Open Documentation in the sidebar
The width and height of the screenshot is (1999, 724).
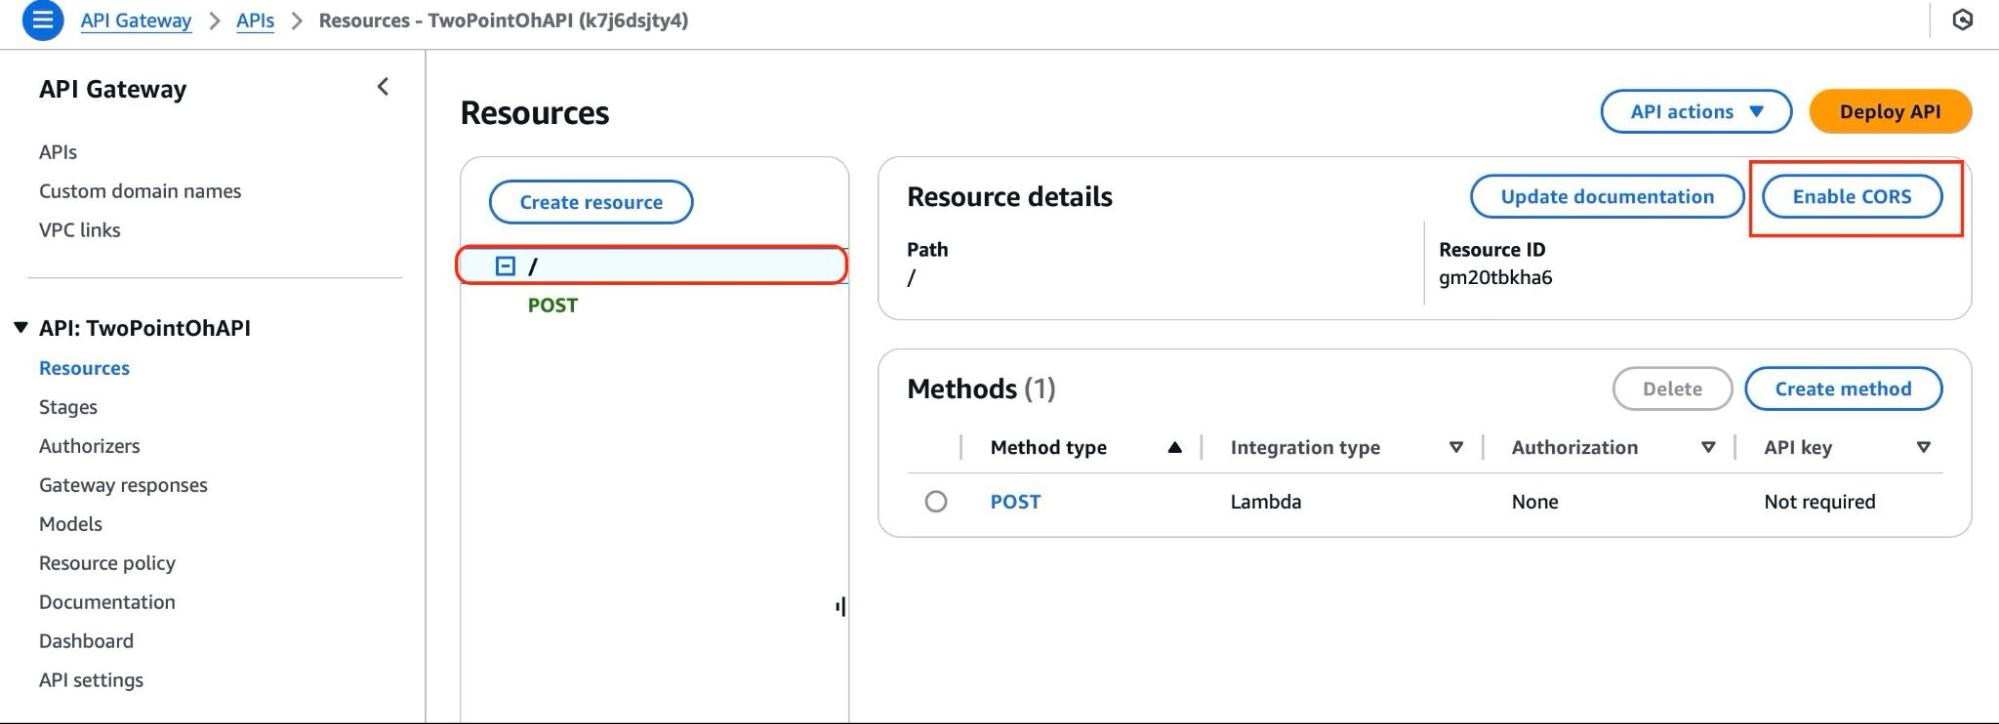(107, 602)
